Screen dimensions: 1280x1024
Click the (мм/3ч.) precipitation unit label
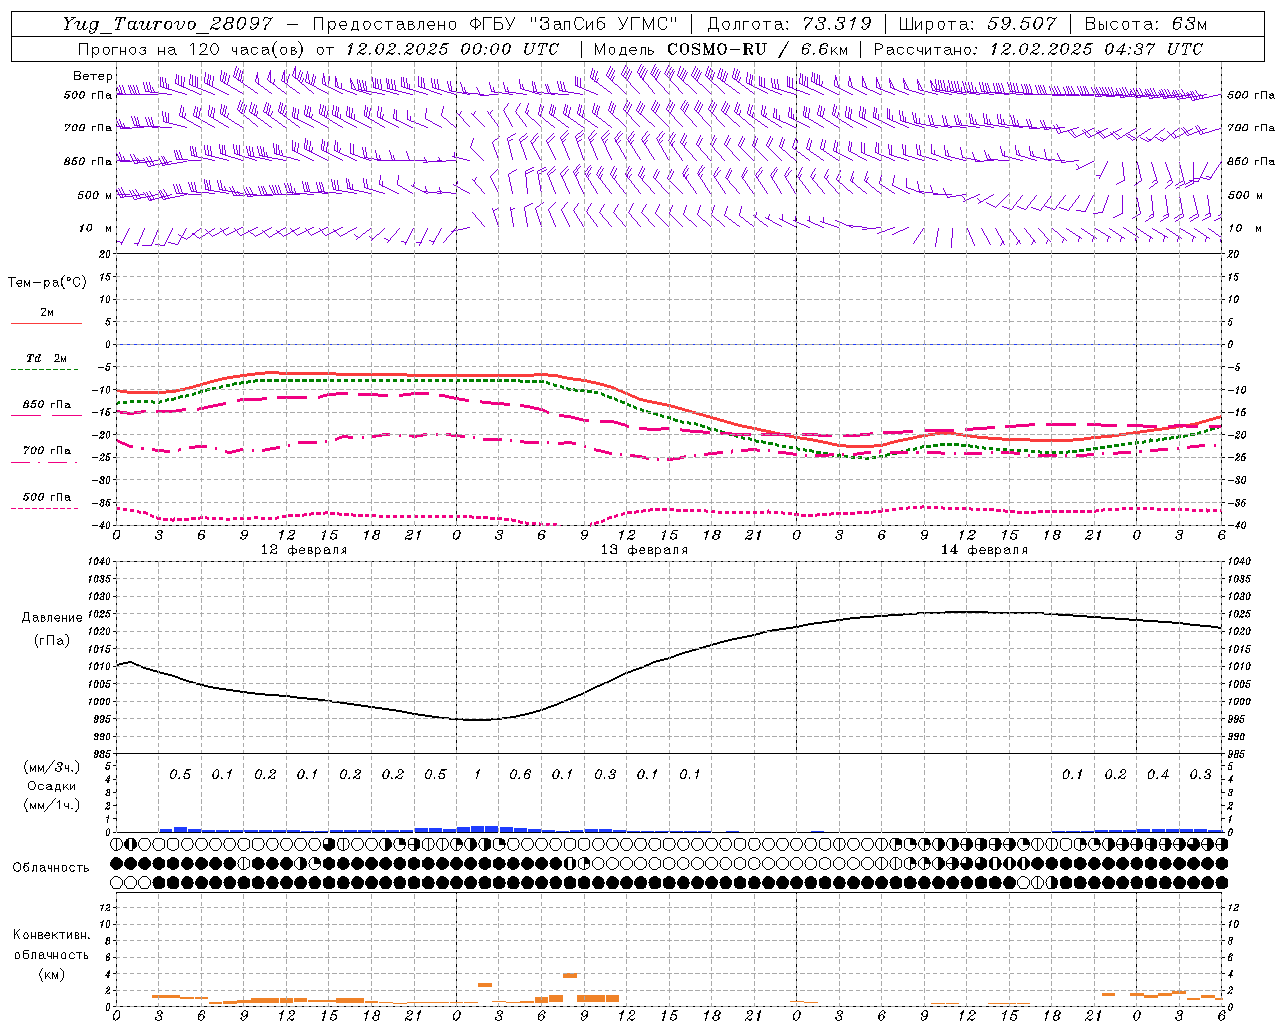(x=52, y=767)
